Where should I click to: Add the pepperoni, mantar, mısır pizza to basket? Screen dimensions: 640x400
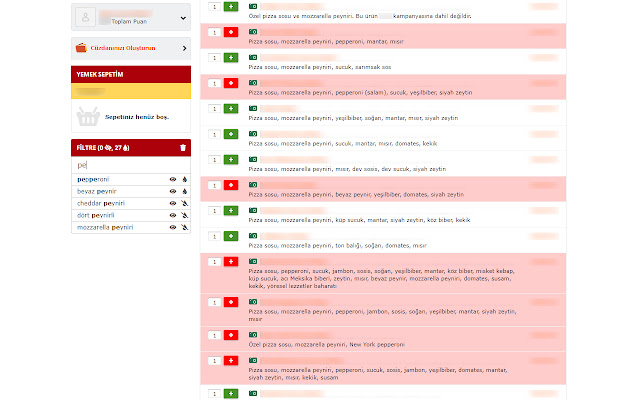pyautogui.click(x=231, y=32)
